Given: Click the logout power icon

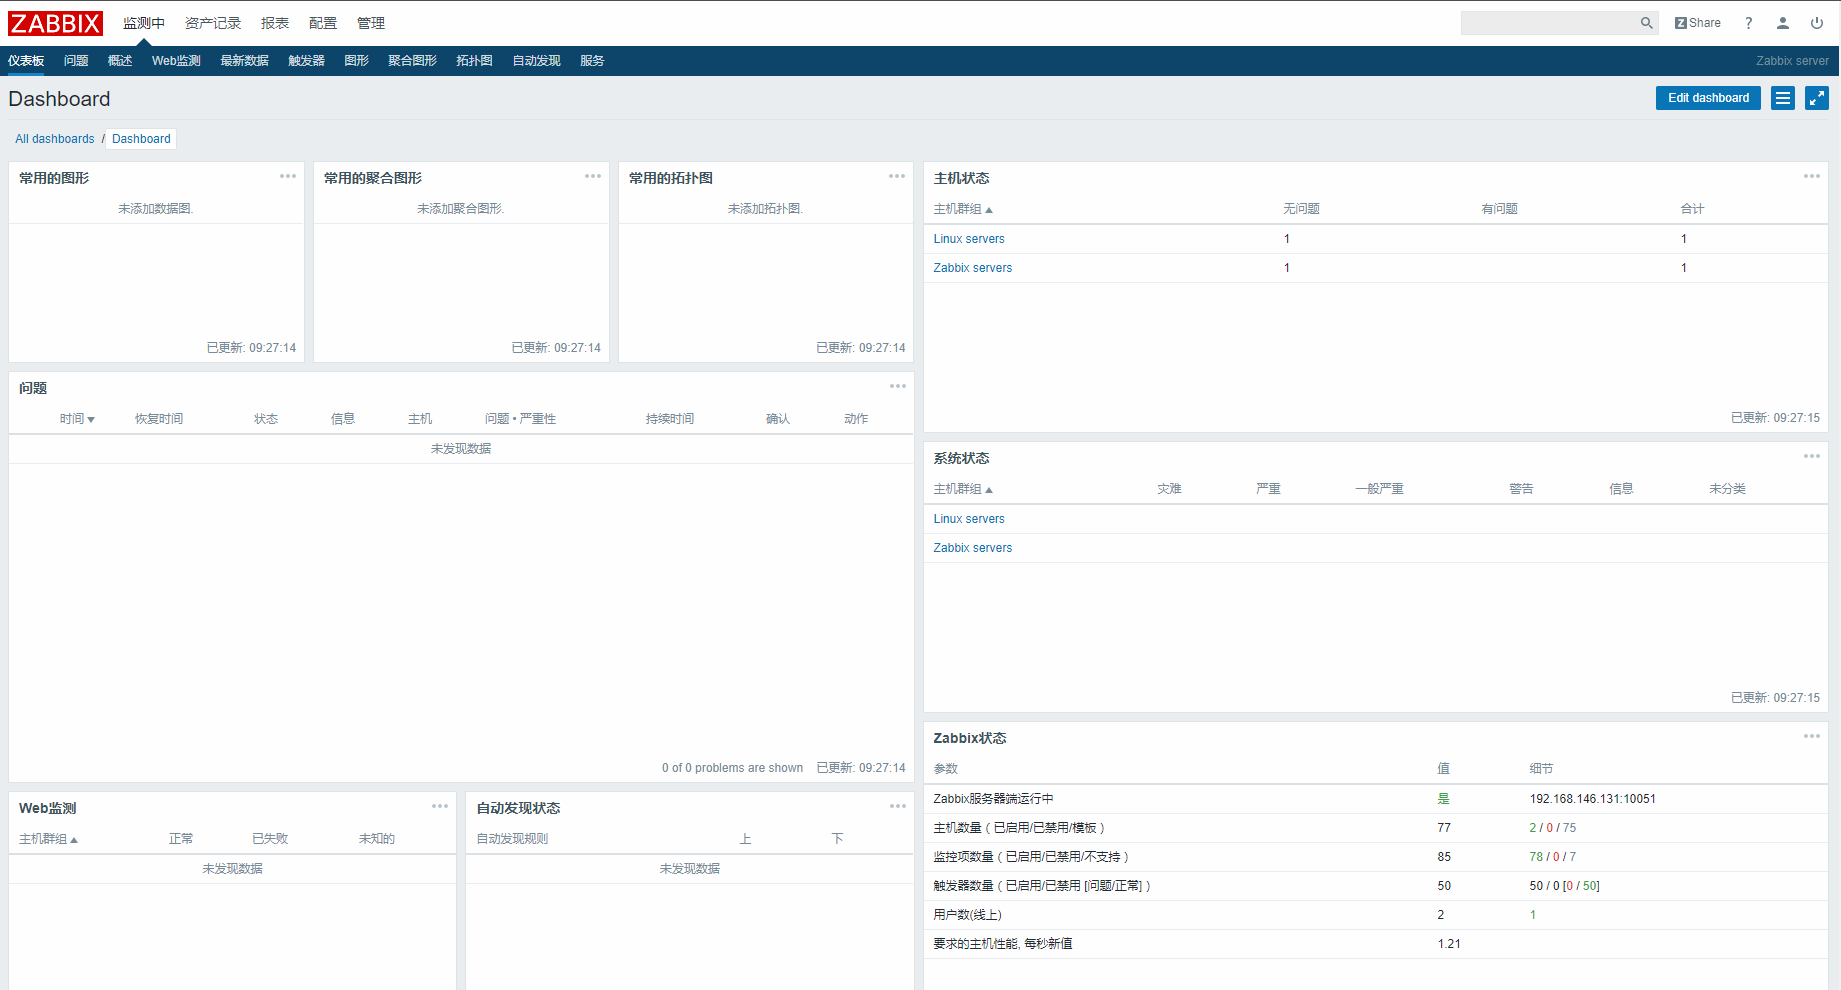Looking at the screenshot, I should pos(1817,23).
